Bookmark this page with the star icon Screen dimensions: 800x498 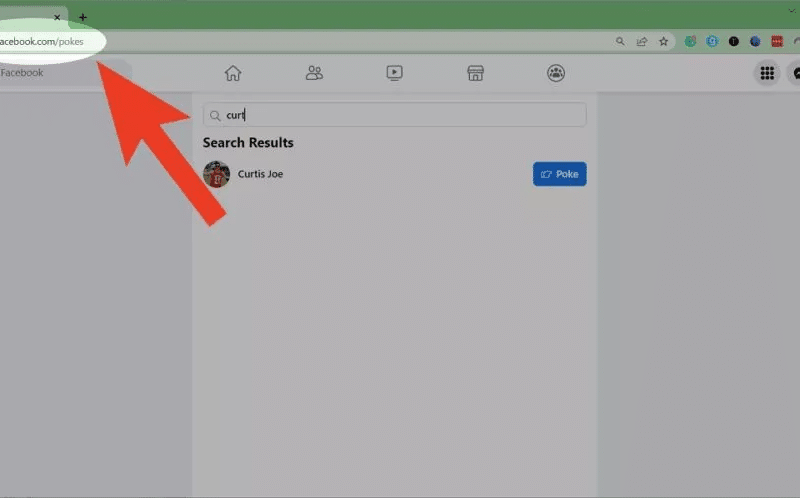click(663, 42)
